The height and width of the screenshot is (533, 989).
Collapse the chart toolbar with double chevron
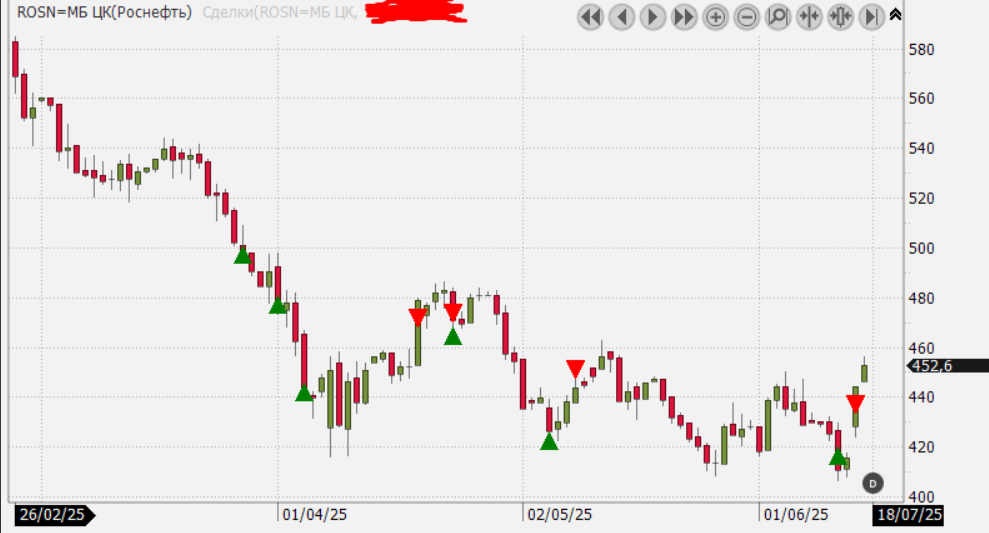coord(895,14)
